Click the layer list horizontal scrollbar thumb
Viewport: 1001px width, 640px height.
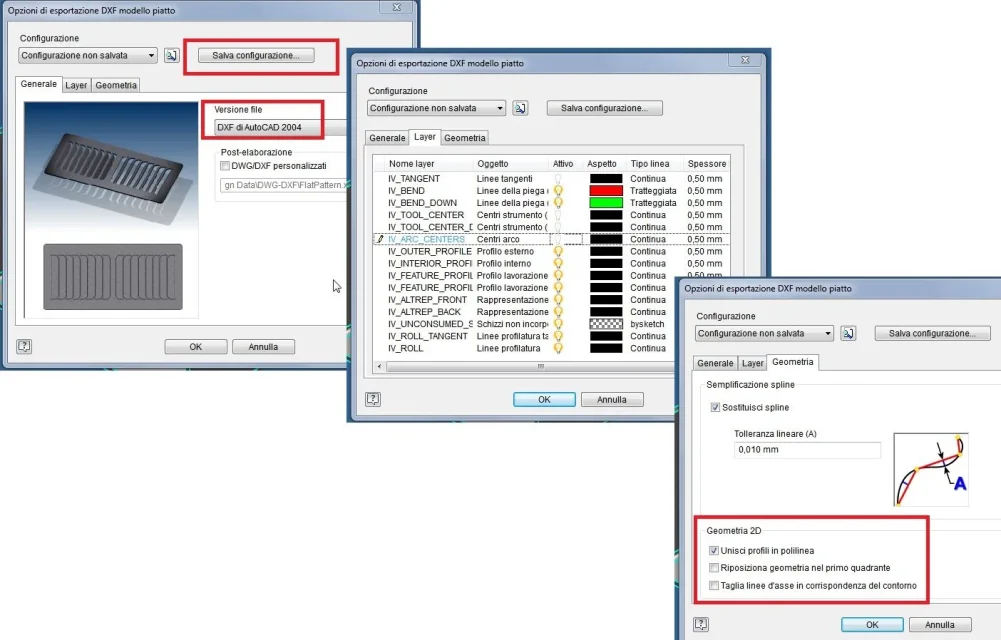tap(540, 366)
